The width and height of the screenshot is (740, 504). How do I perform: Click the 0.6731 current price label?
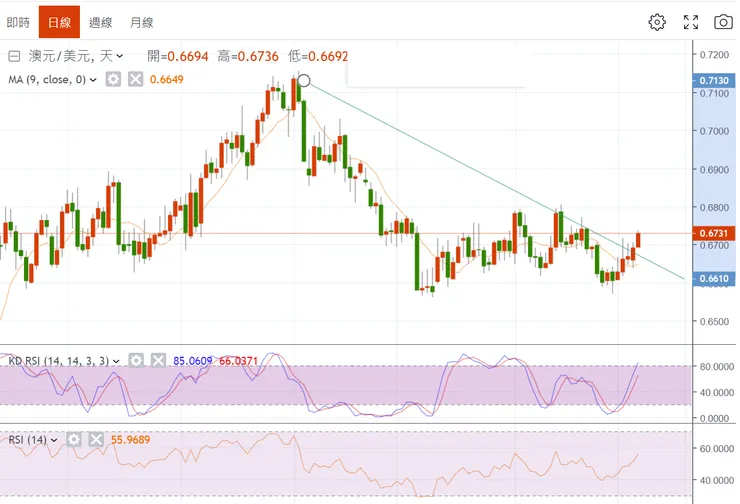pos(714,233)
